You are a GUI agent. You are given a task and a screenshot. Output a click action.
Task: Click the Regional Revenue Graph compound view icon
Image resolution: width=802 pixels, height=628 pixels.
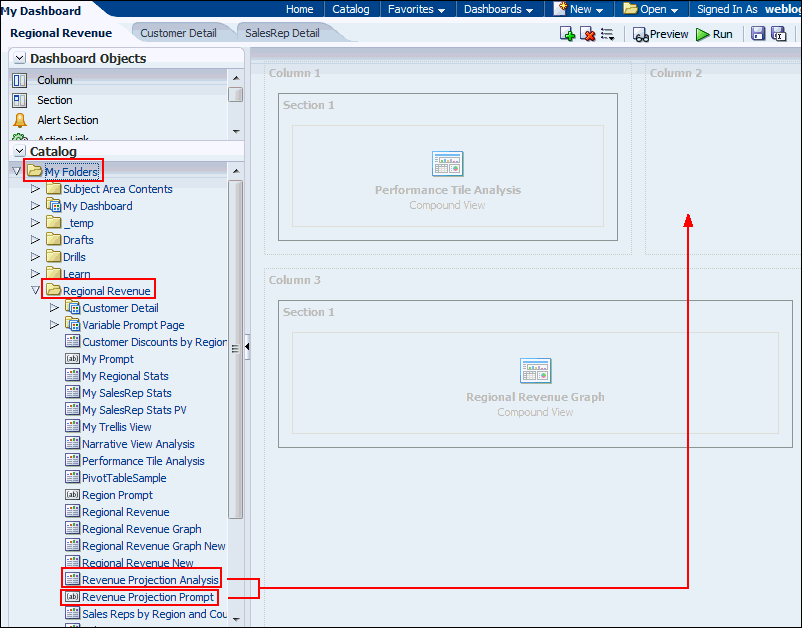coord(536,371)
